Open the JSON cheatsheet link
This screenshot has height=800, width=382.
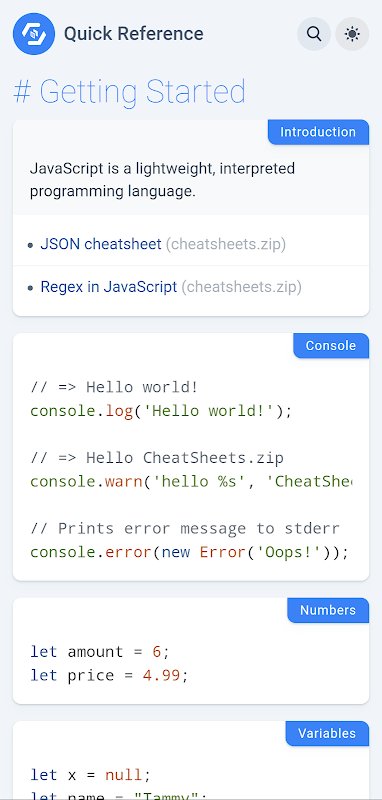point(101,244)
